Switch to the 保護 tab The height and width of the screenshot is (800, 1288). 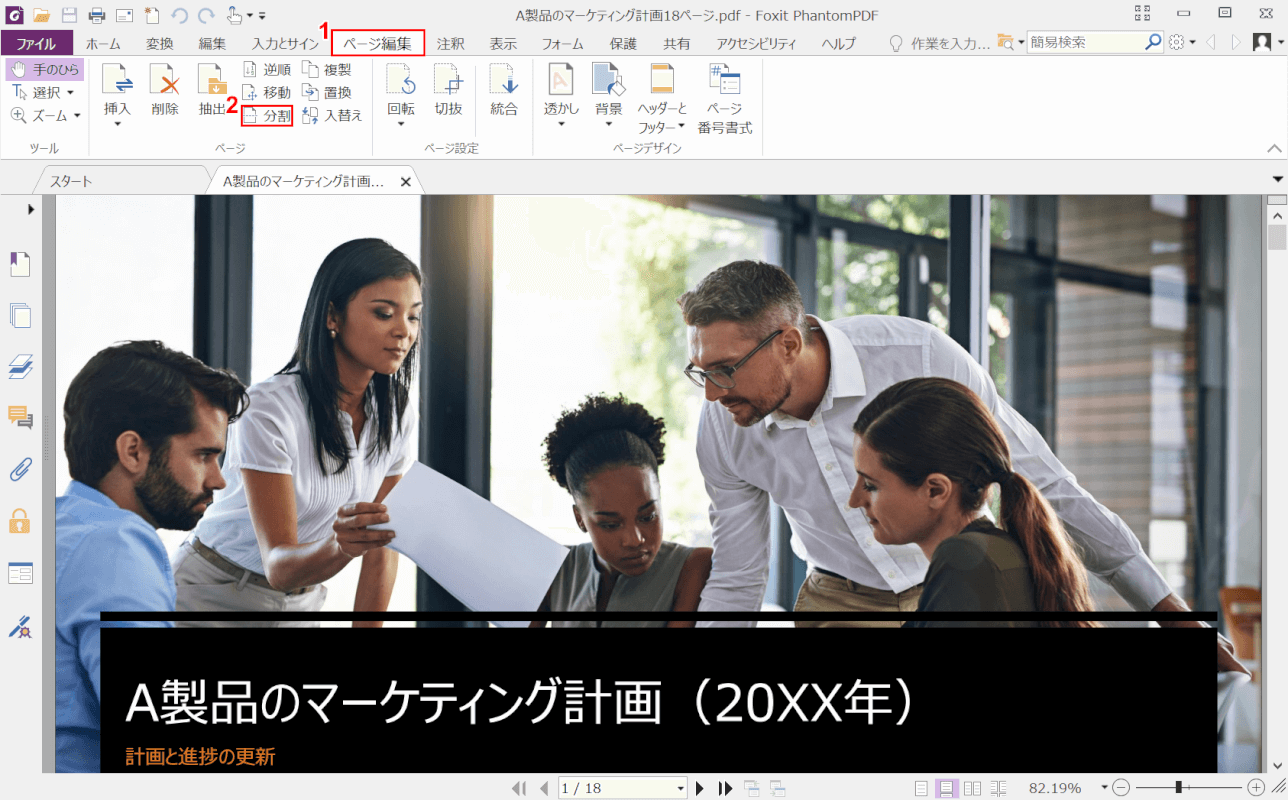pos(623,44)
